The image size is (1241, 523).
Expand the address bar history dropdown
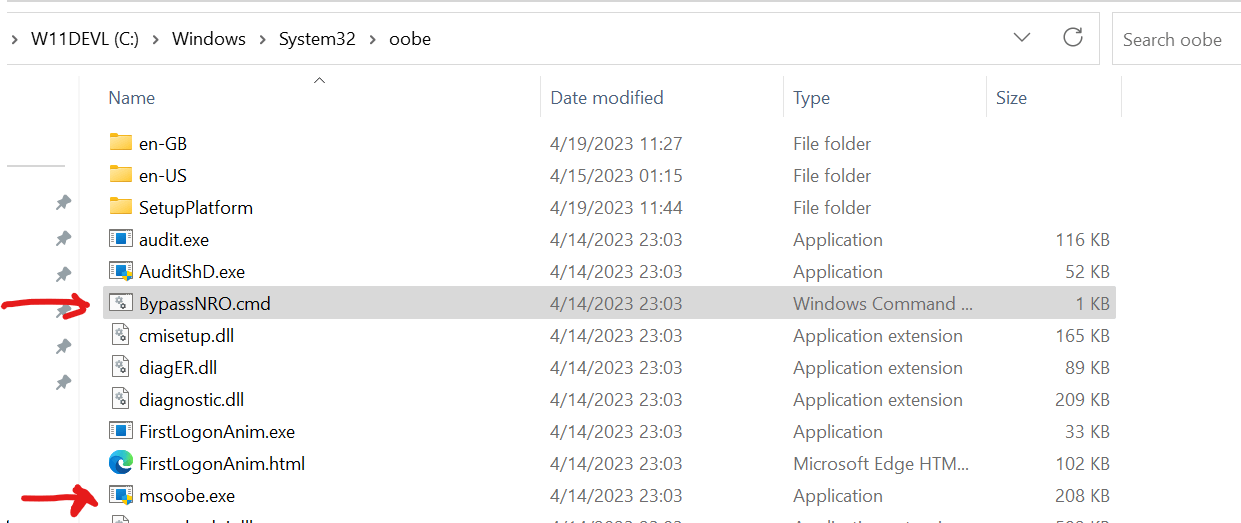[1022, 38]
